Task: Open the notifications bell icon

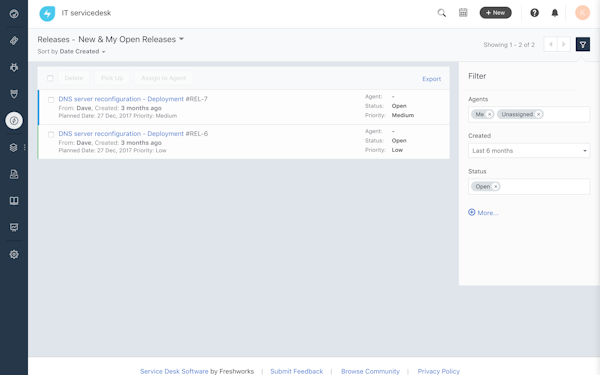Action: (x=554, y=13)
